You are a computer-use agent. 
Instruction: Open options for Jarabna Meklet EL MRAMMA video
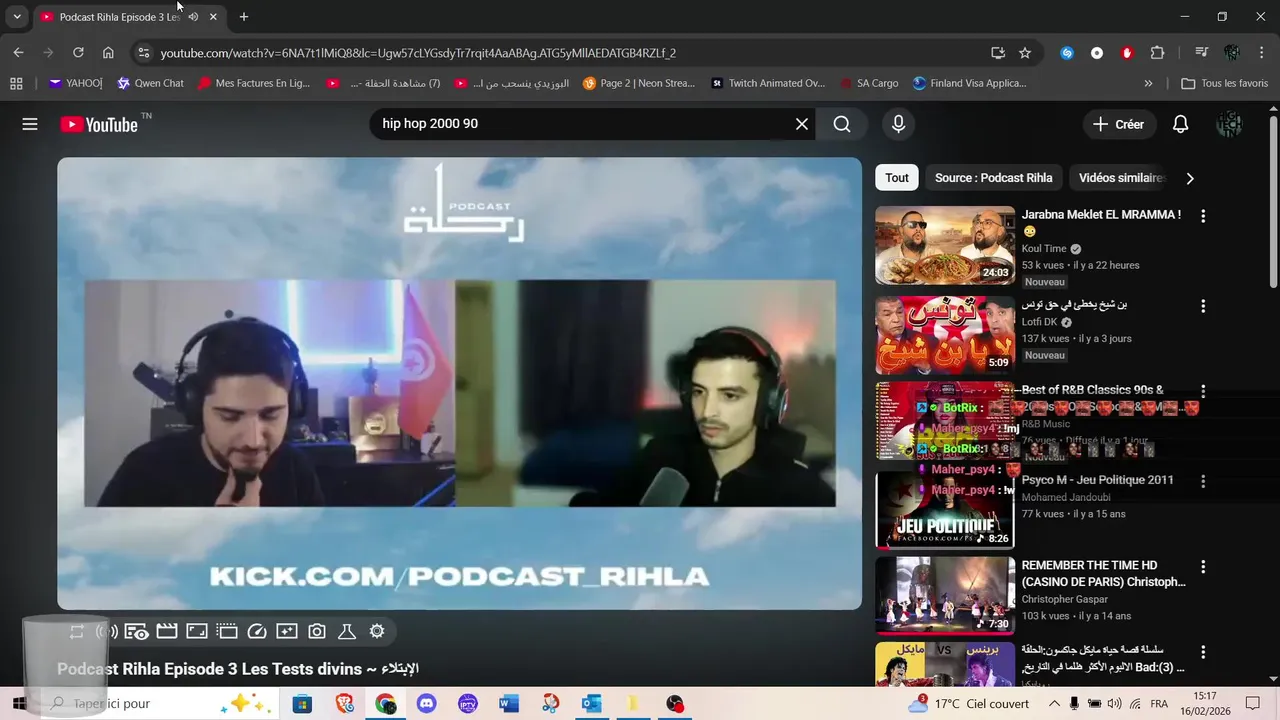click(x=1203, y=216)
